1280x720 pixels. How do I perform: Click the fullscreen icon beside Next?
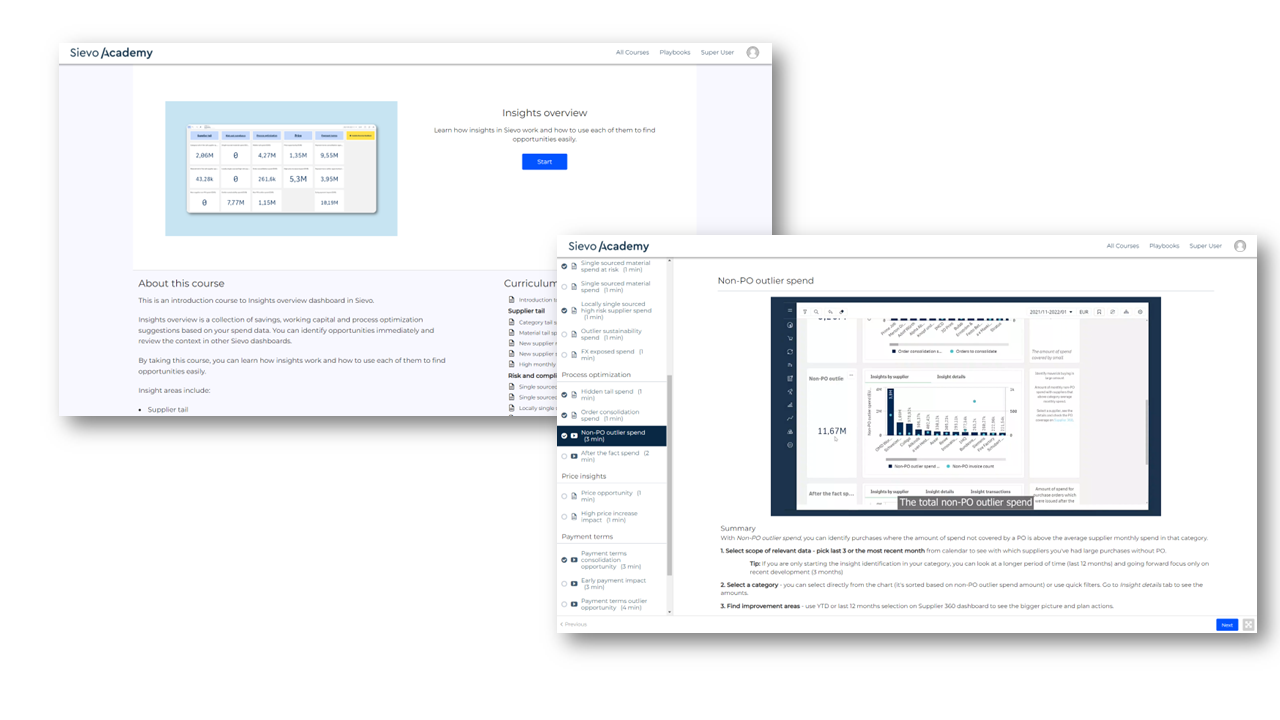(x=1248, y=625)
